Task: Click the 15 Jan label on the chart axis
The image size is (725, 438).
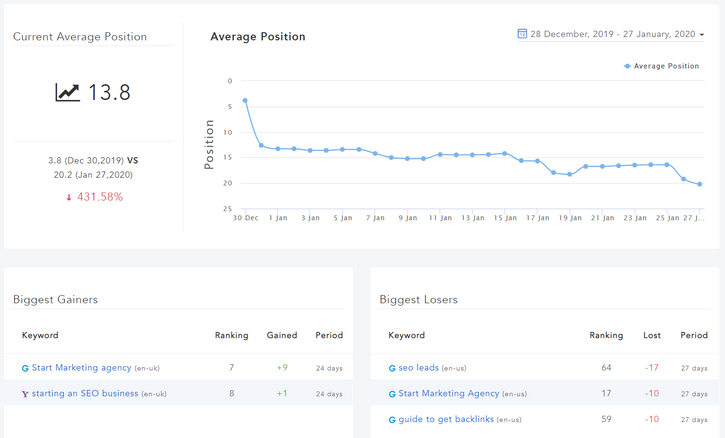Action: pyautogui.click(x=505, y=218)
